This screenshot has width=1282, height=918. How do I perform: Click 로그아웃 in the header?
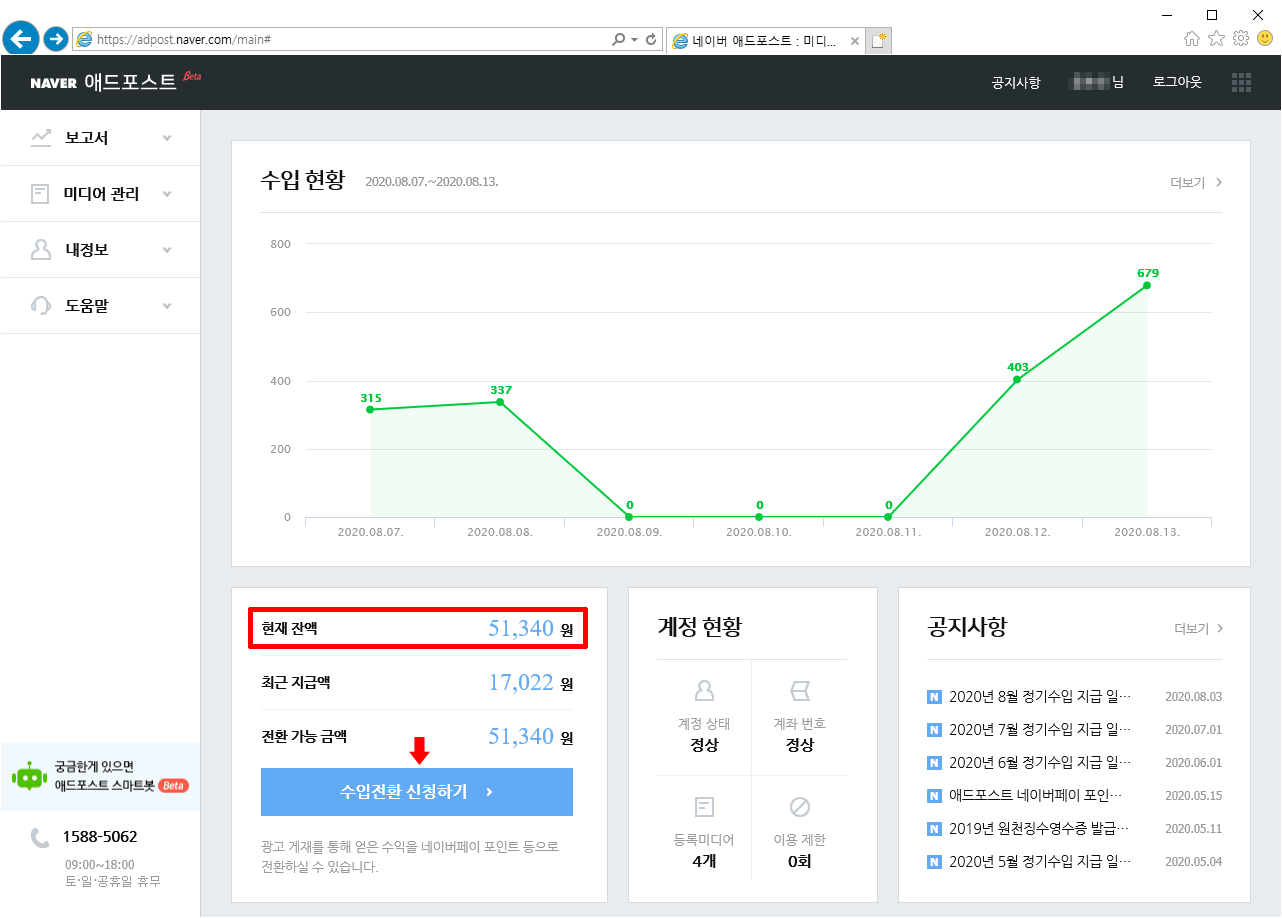coord(1177,82)
